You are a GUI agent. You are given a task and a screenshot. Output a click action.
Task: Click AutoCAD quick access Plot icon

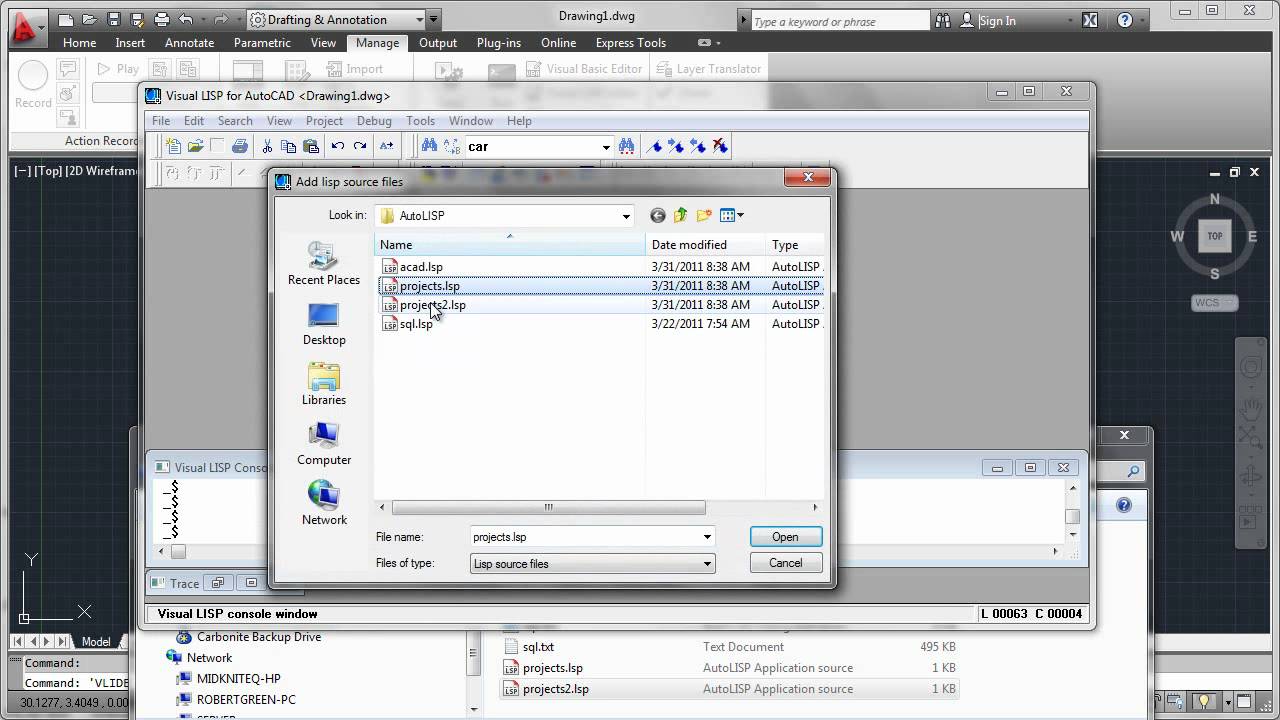(162, 19)
